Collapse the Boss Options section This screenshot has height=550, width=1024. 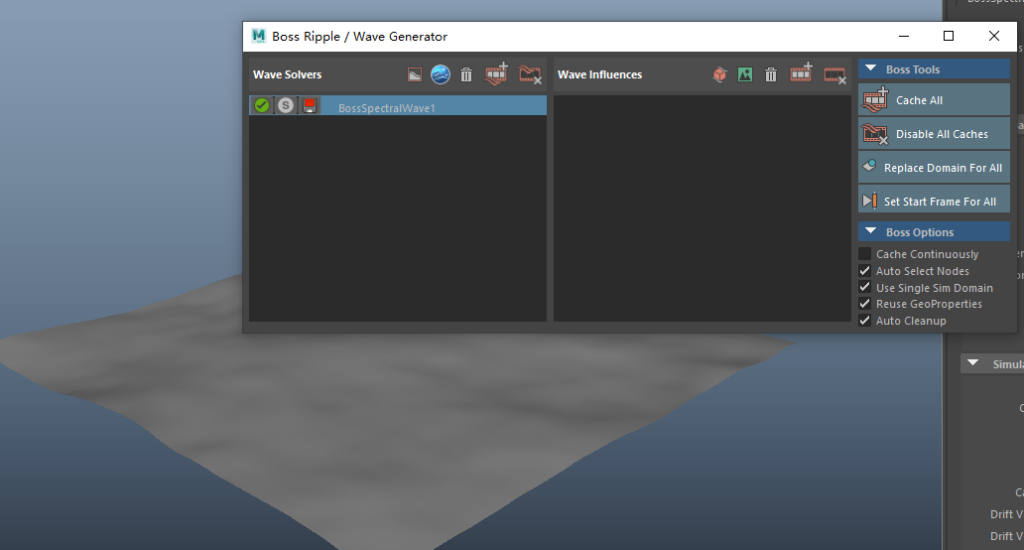(x=871, y=231)
